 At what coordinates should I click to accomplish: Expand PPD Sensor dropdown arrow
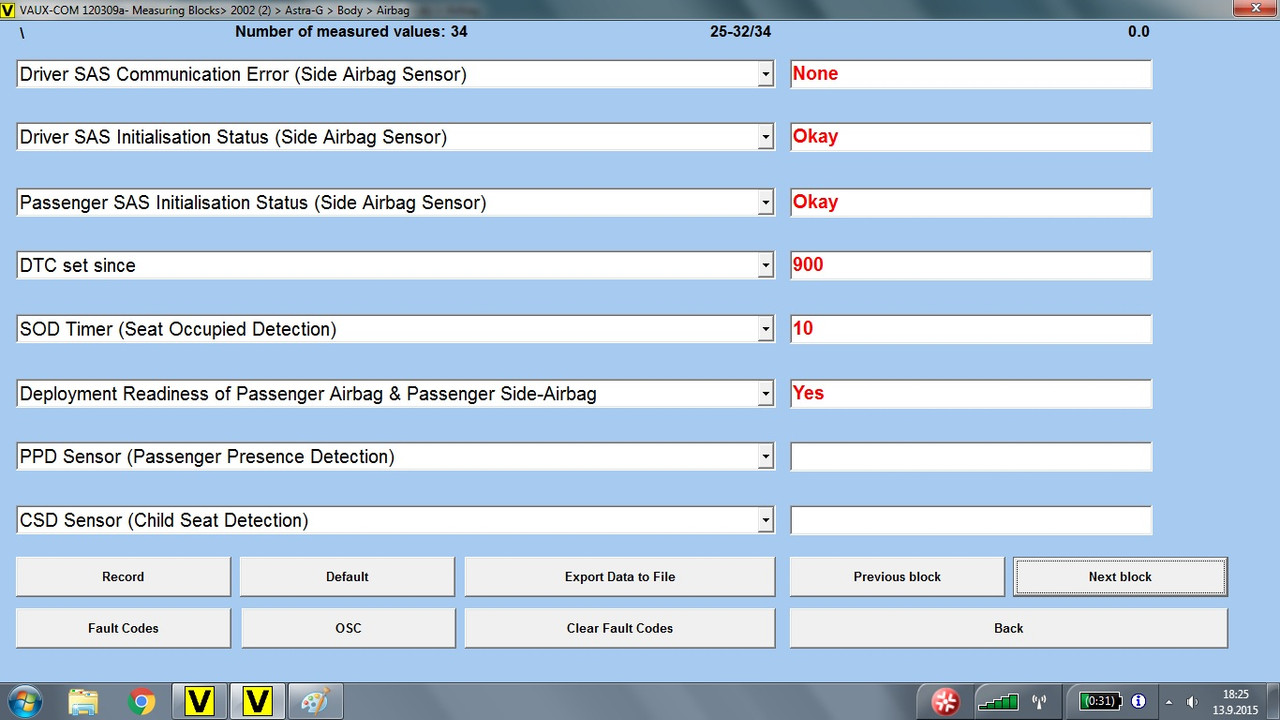(x=765, y=457)
